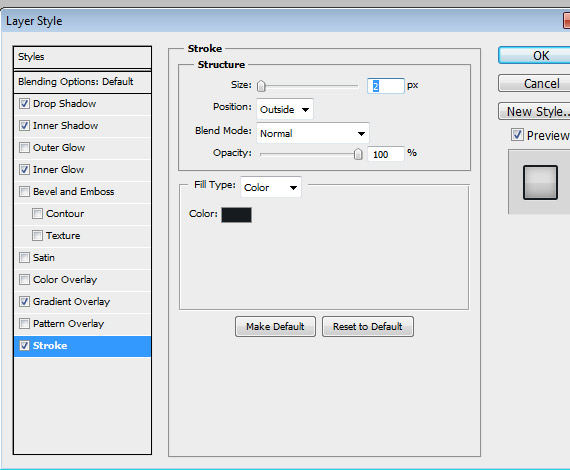The image size is (570, 470).
Task: Uncheck the Drop Shadow checkbox
Action: [24, 104]
